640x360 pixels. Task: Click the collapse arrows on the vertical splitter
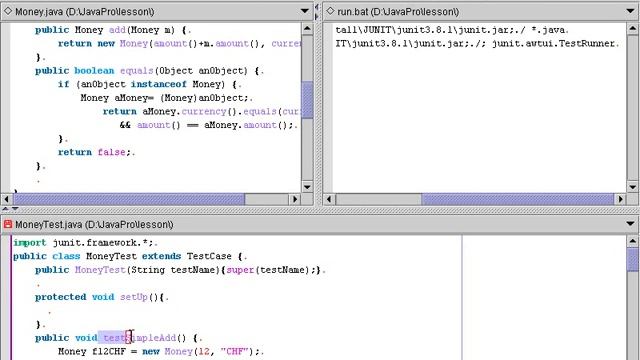(x=318, y=11)
